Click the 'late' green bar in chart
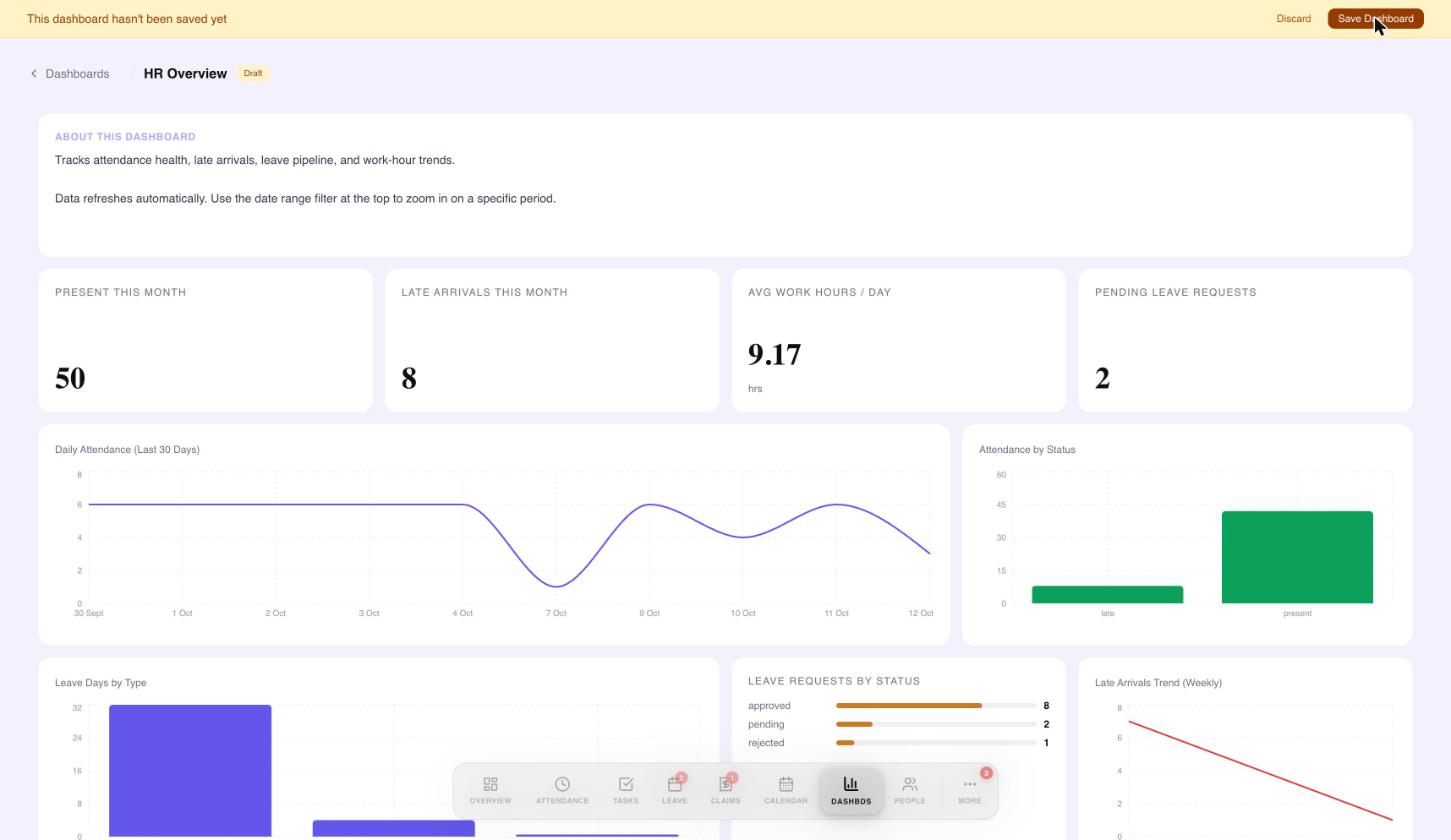The width and height of the screenshot is (1451, 840). [1107, 595]
